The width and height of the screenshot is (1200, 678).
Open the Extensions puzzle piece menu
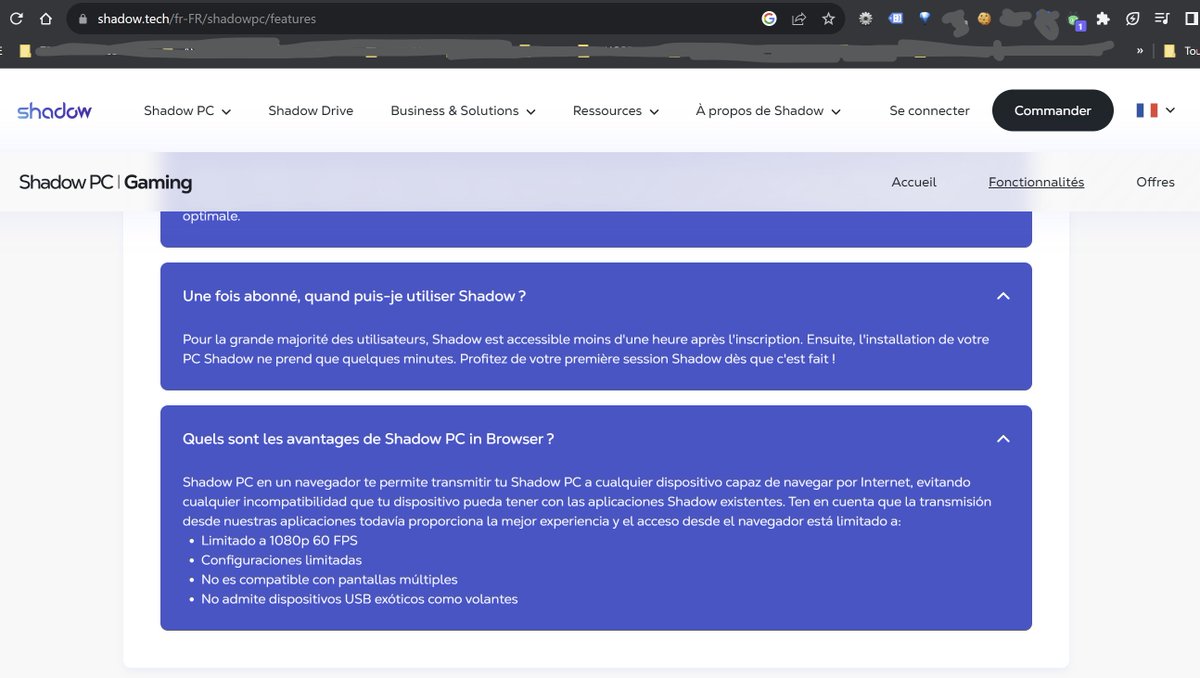click(1103, 18)
